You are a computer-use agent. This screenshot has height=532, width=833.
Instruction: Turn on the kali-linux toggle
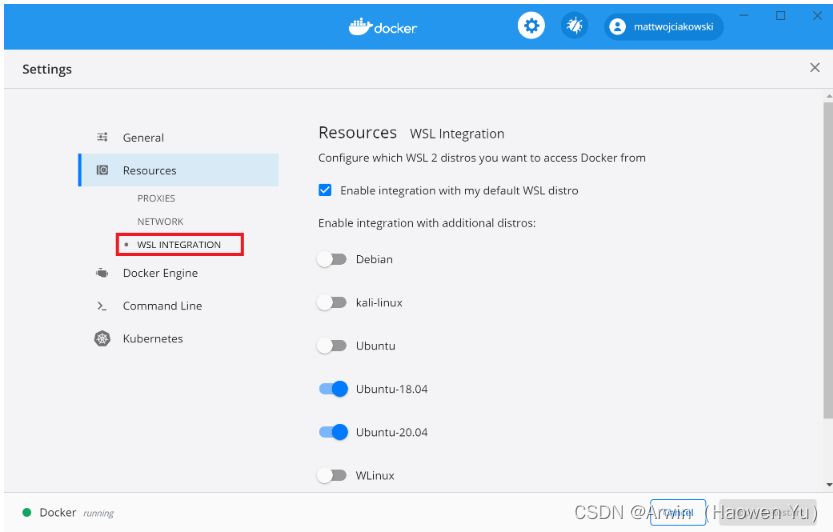tap(332, 302)
